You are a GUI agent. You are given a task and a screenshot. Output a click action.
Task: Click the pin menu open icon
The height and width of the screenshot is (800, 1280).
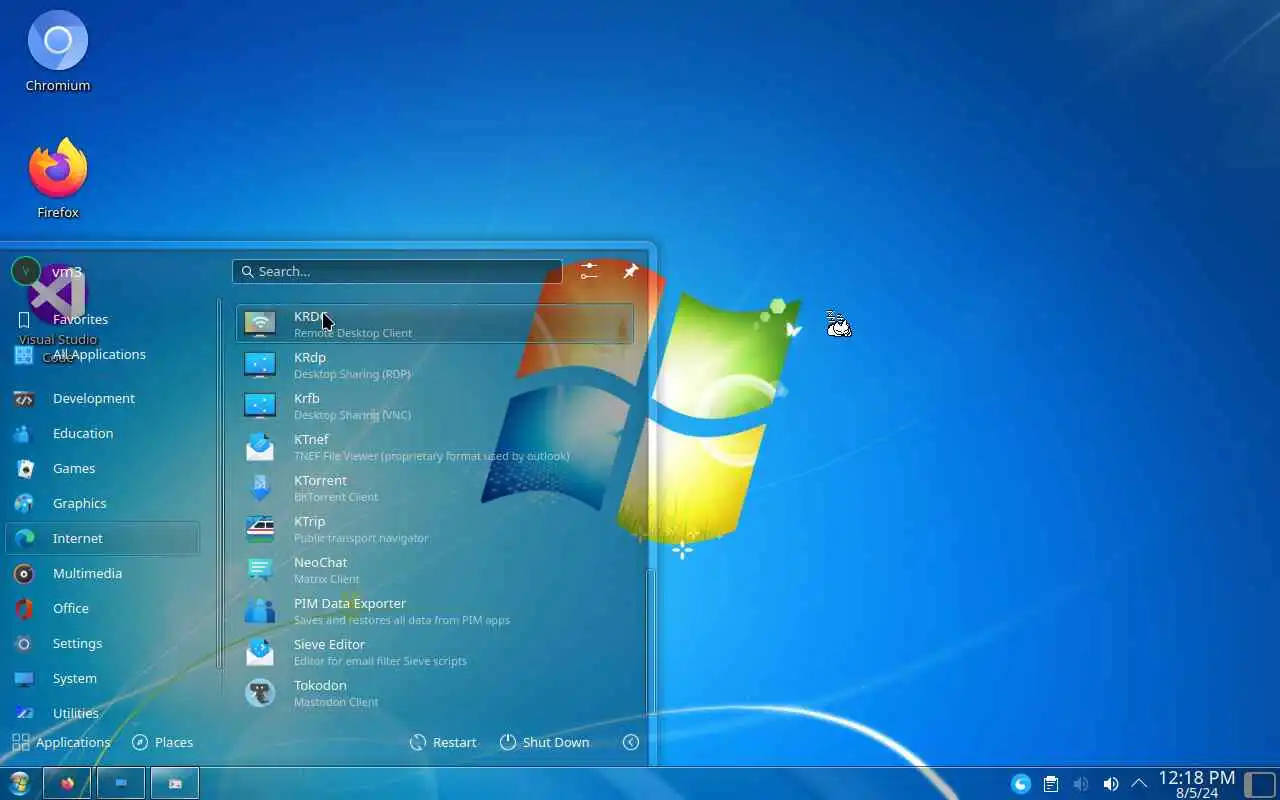point(631,271)
